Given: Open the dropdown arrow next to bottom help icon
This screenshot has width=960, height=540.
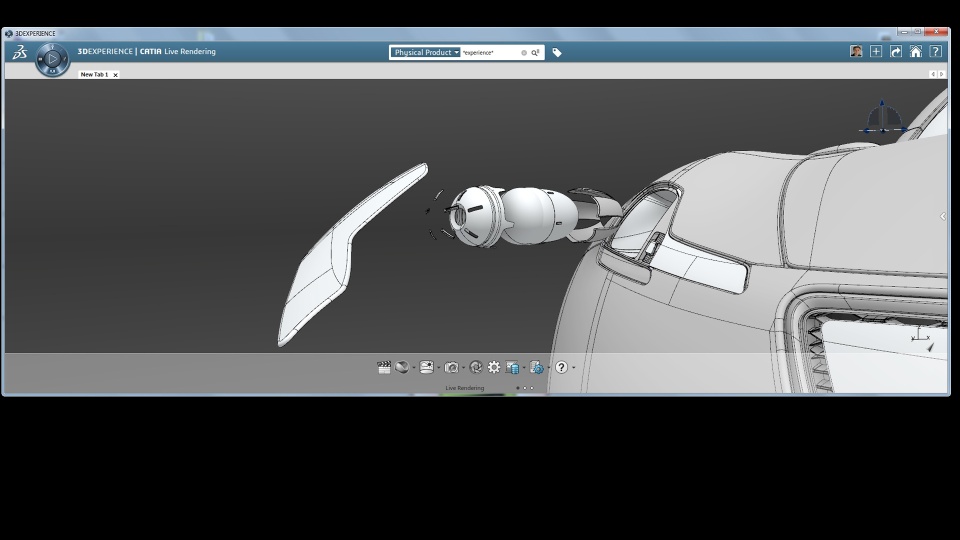Looking at the screenshot, I should pyautogui.click(x=574, y=368).
